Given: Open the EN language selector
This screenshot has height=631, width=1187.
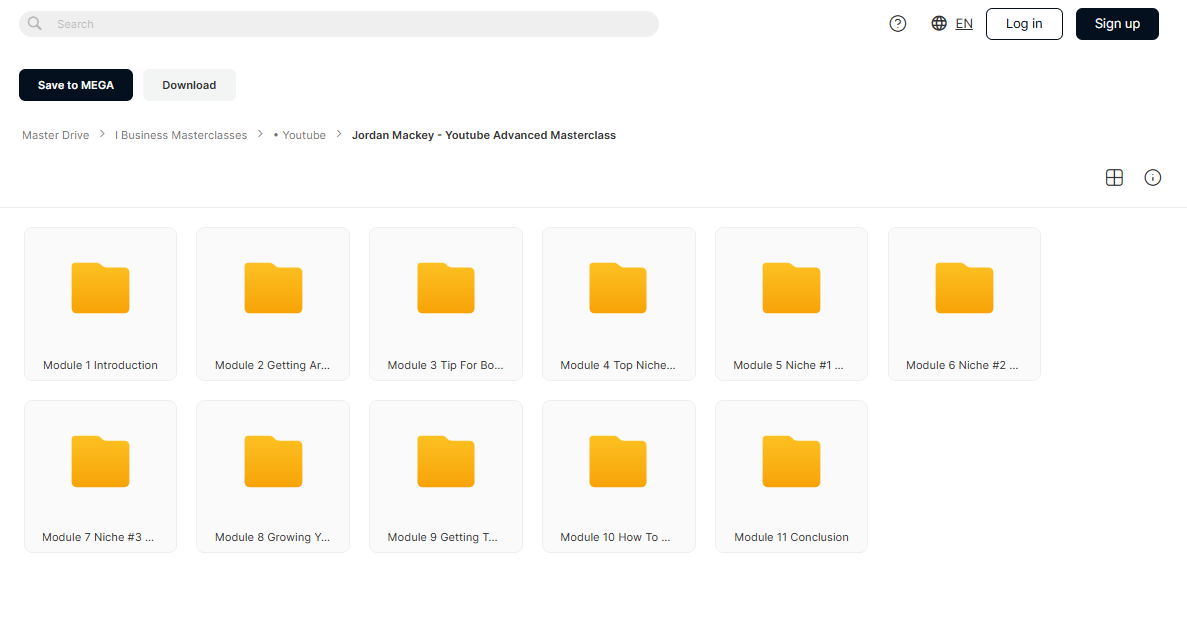Looking at the screenshot, I should [x=964, y=23].
